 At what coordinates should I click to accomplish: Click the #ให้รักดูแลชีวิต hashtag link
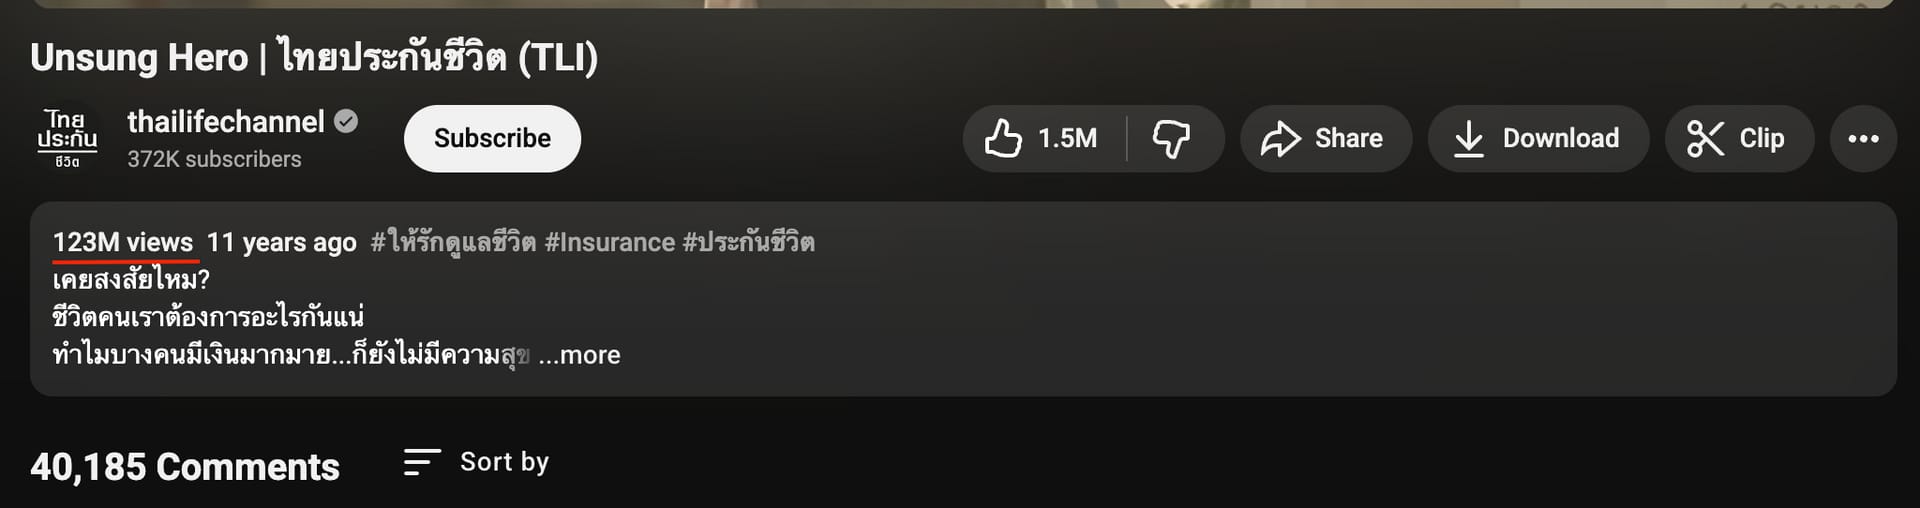[x=453, y=242]
